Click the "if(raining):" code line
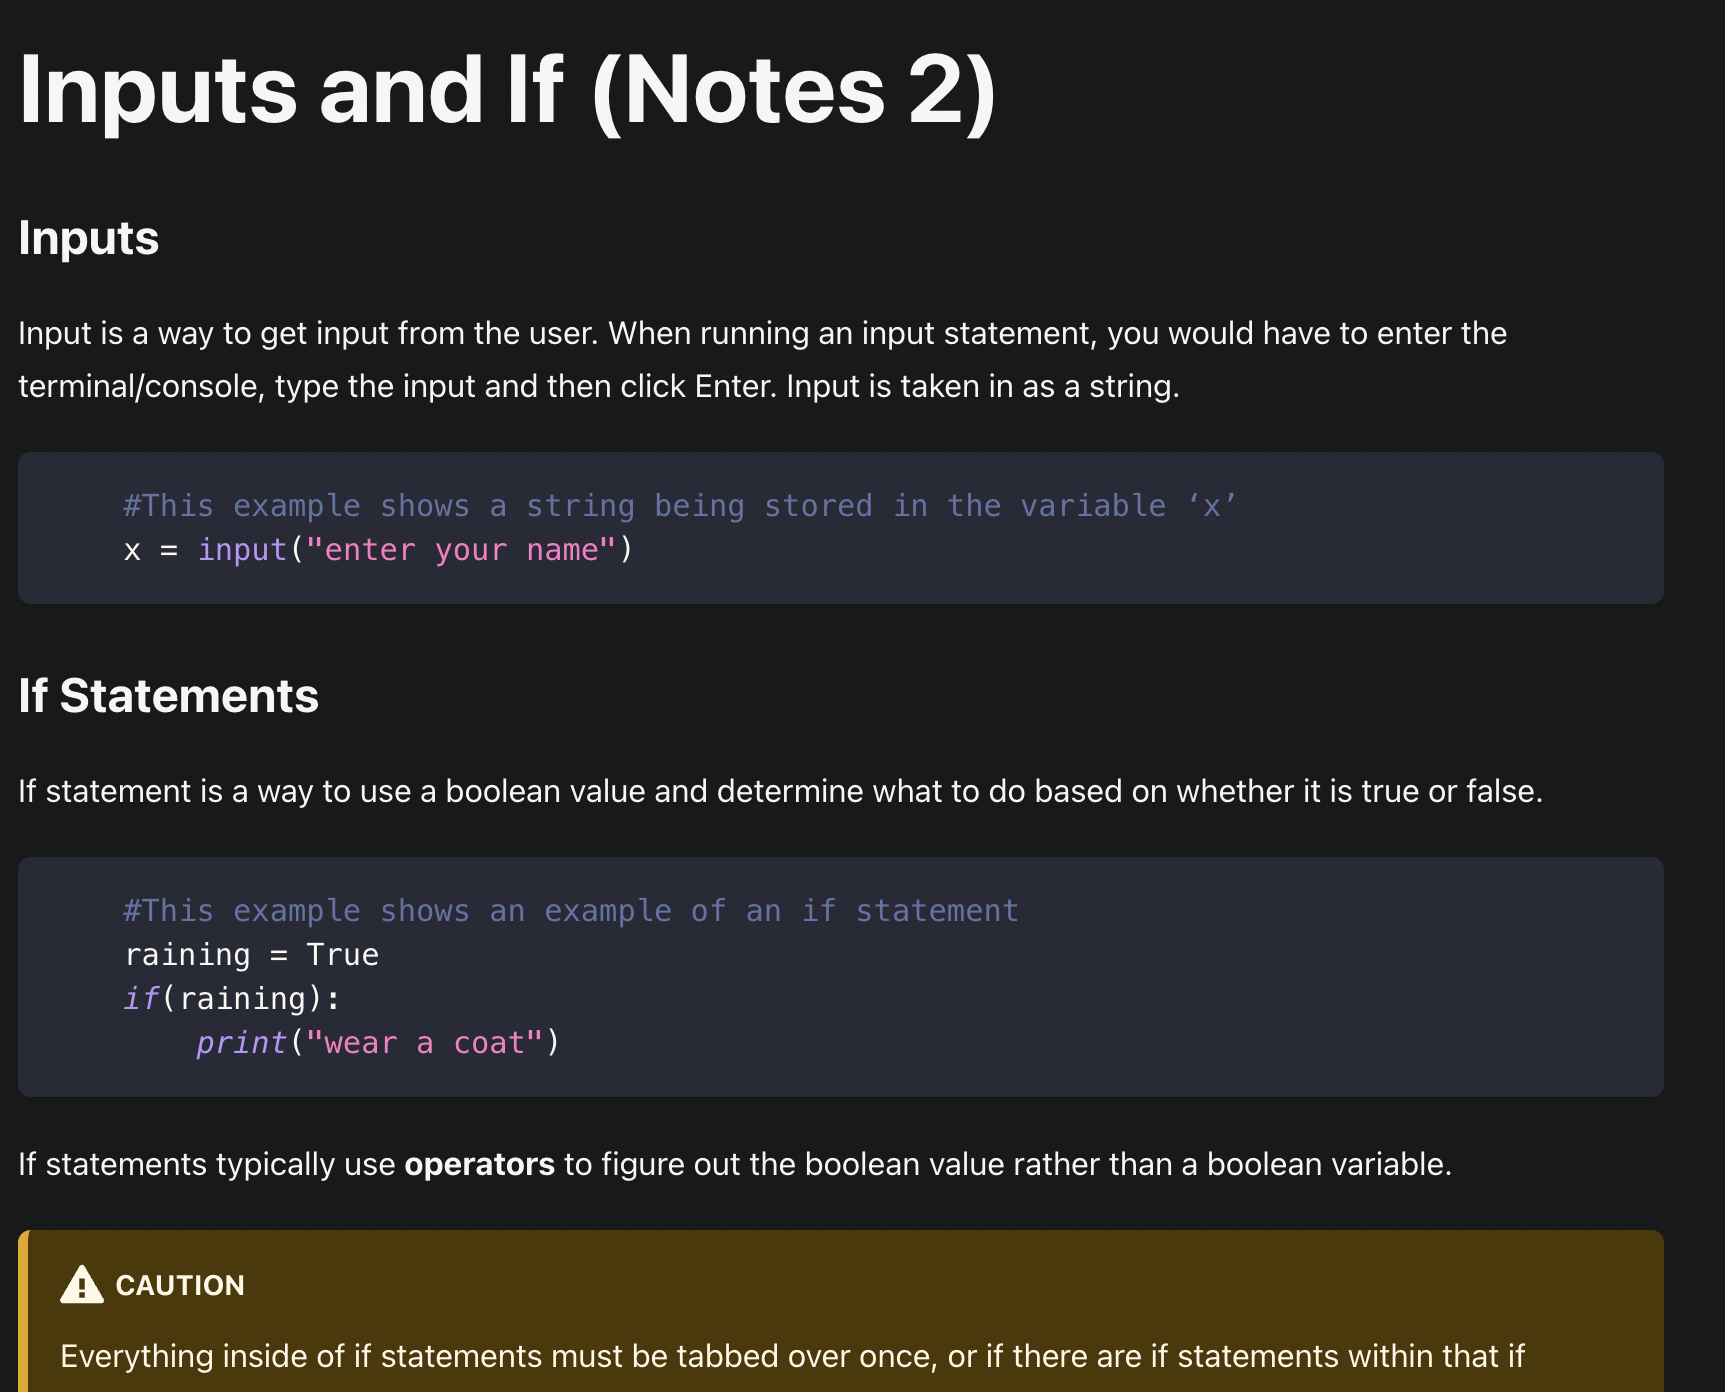The width and height of the screenshot is (1725, 1392). coord(232,999)
